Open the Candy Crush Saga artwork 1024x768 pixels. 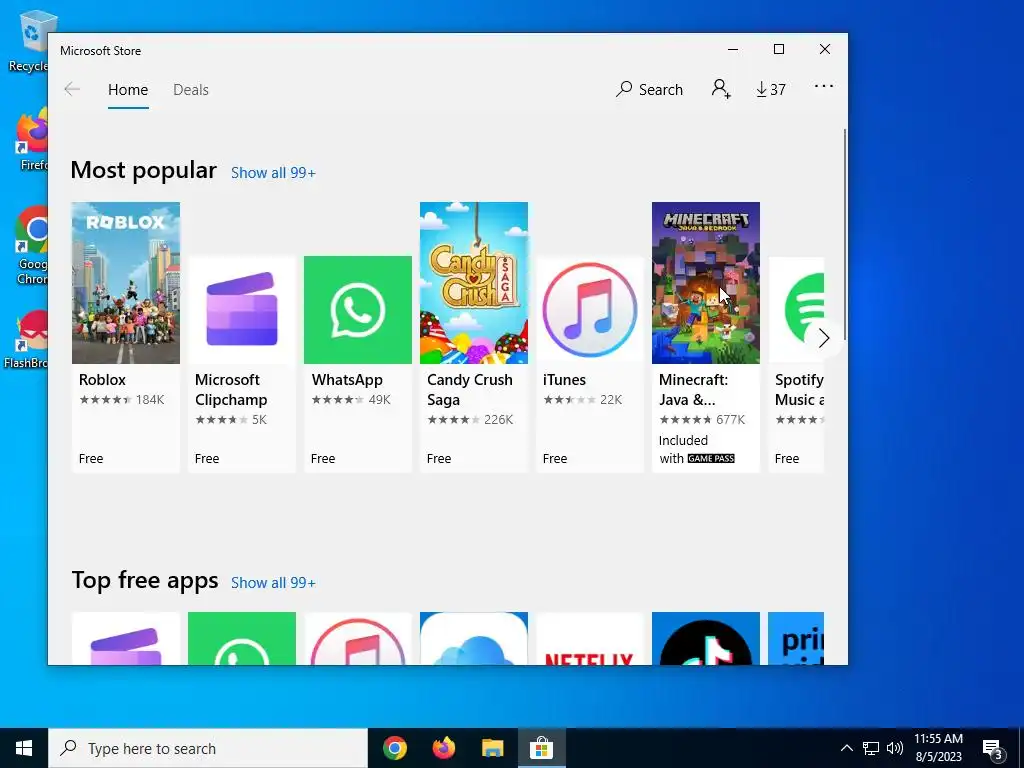[473, 283]
